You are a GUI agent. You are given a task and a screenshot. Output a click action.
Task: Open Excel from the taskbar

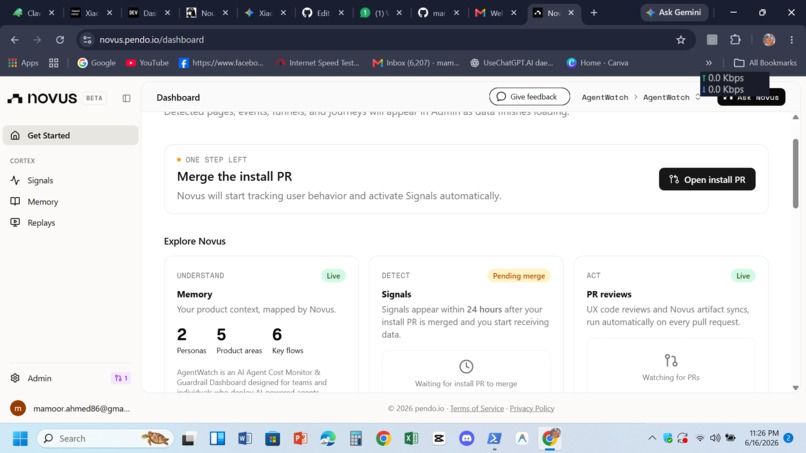pyautogui.click(x=411, y=439)
